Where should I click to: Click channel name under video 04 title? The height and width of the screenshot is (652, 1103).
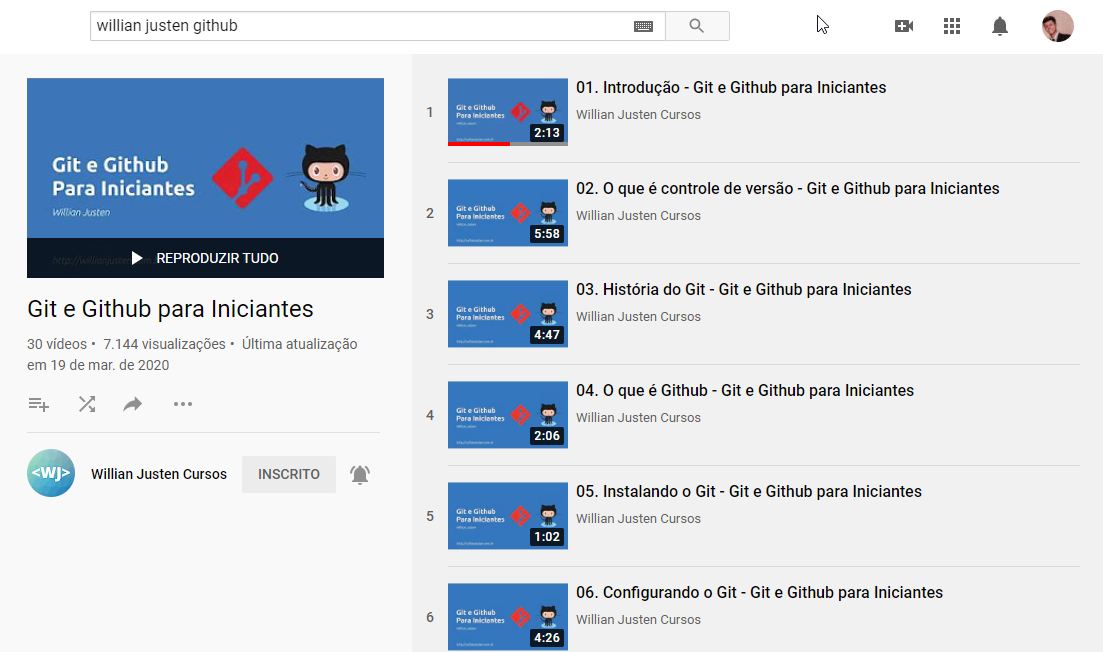[638, 418]
